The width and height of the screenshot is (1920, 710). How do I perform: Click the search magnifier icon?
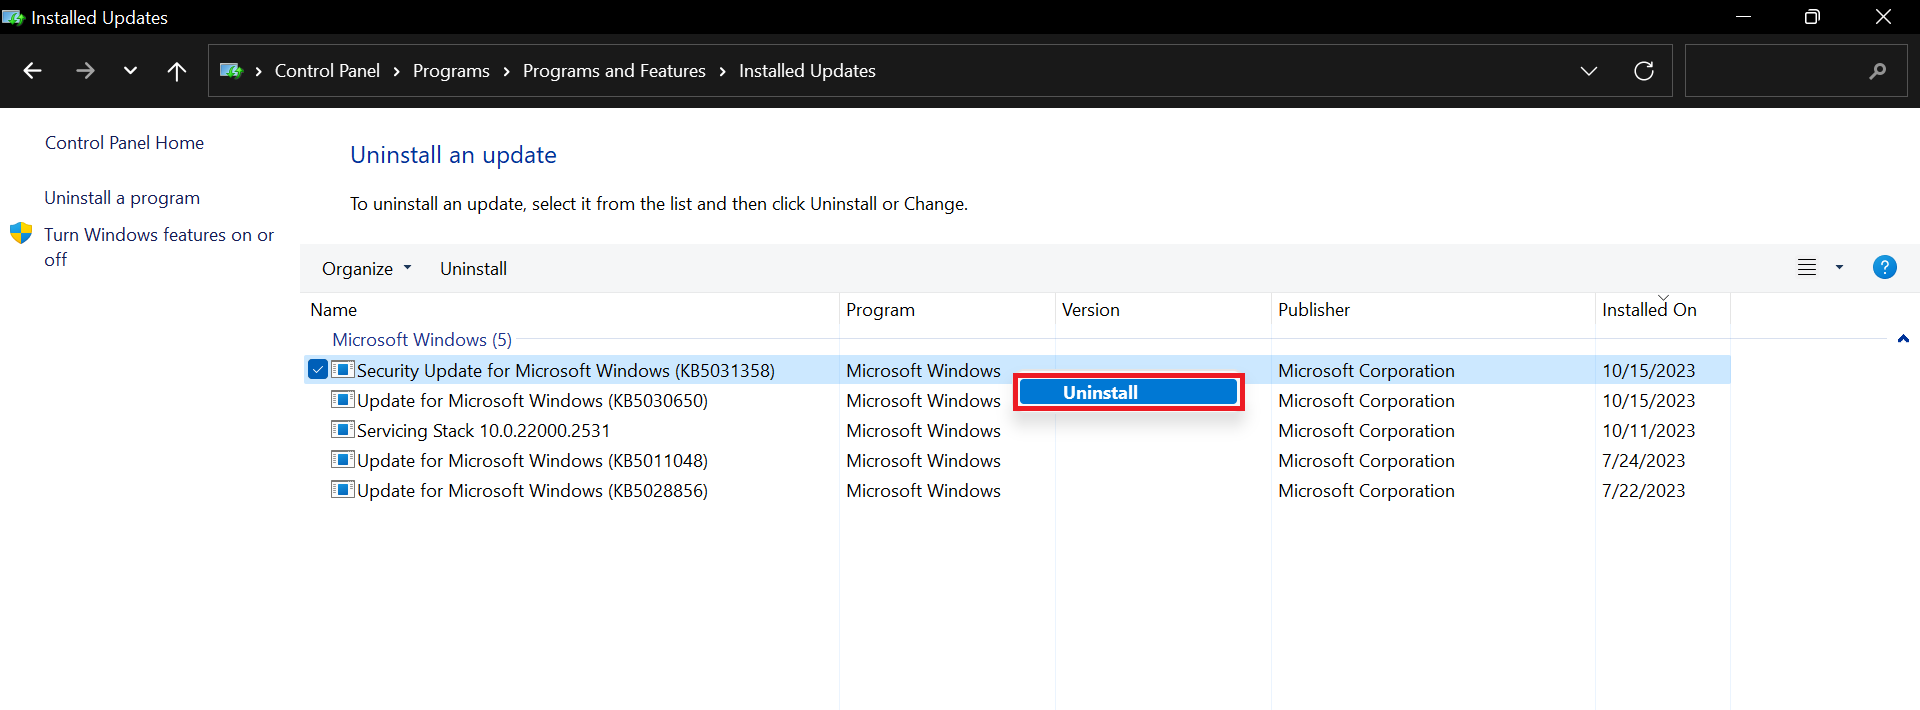coord(1877,71)
